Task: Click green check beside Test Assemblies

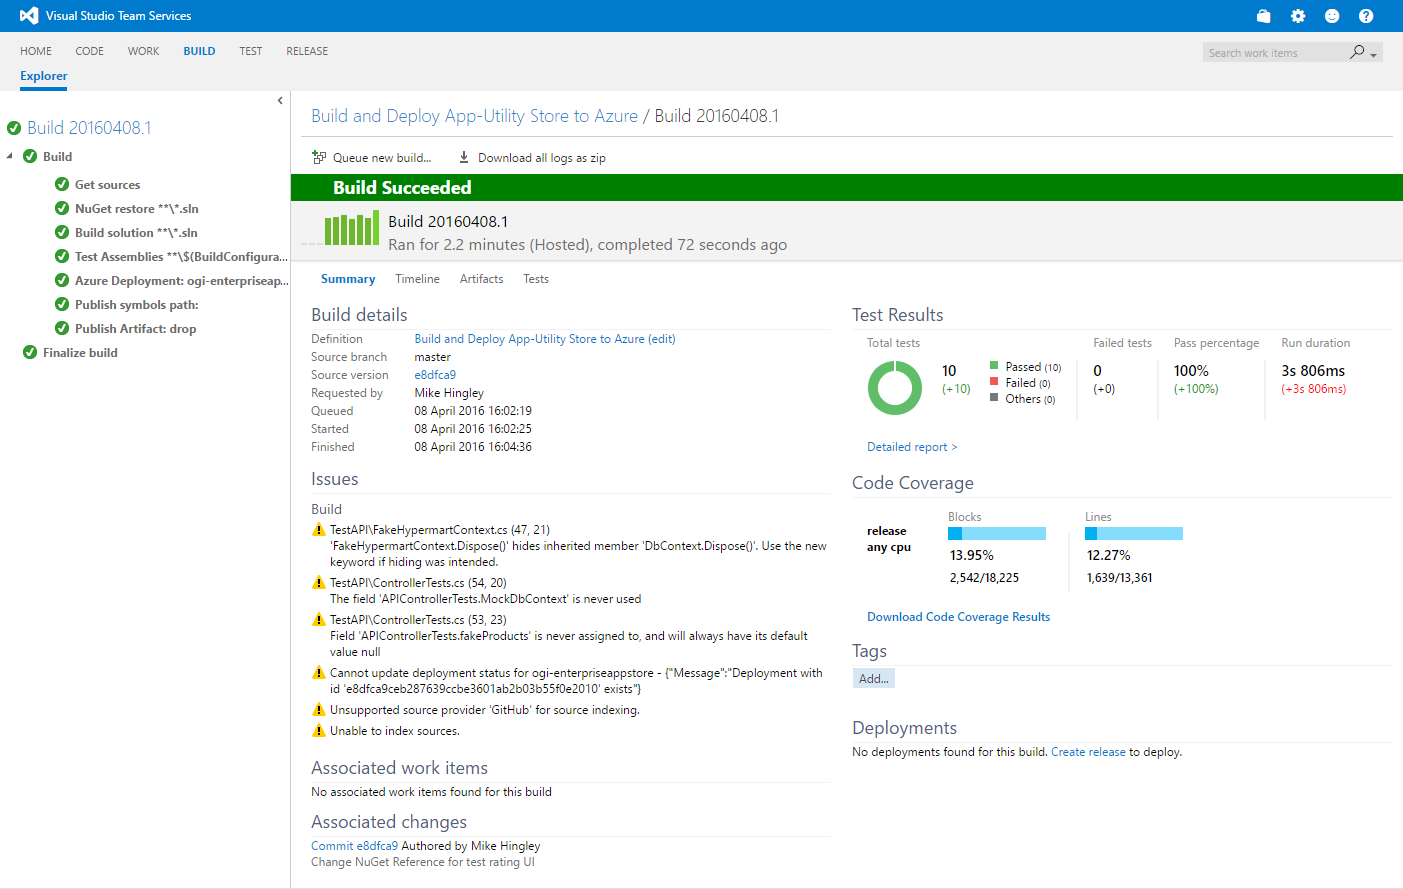Action: (x=62, y=256)
